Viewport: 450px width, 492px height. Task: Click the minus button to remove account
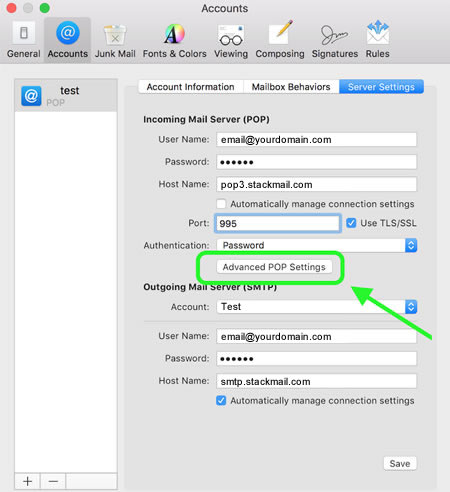click(53, 481)
